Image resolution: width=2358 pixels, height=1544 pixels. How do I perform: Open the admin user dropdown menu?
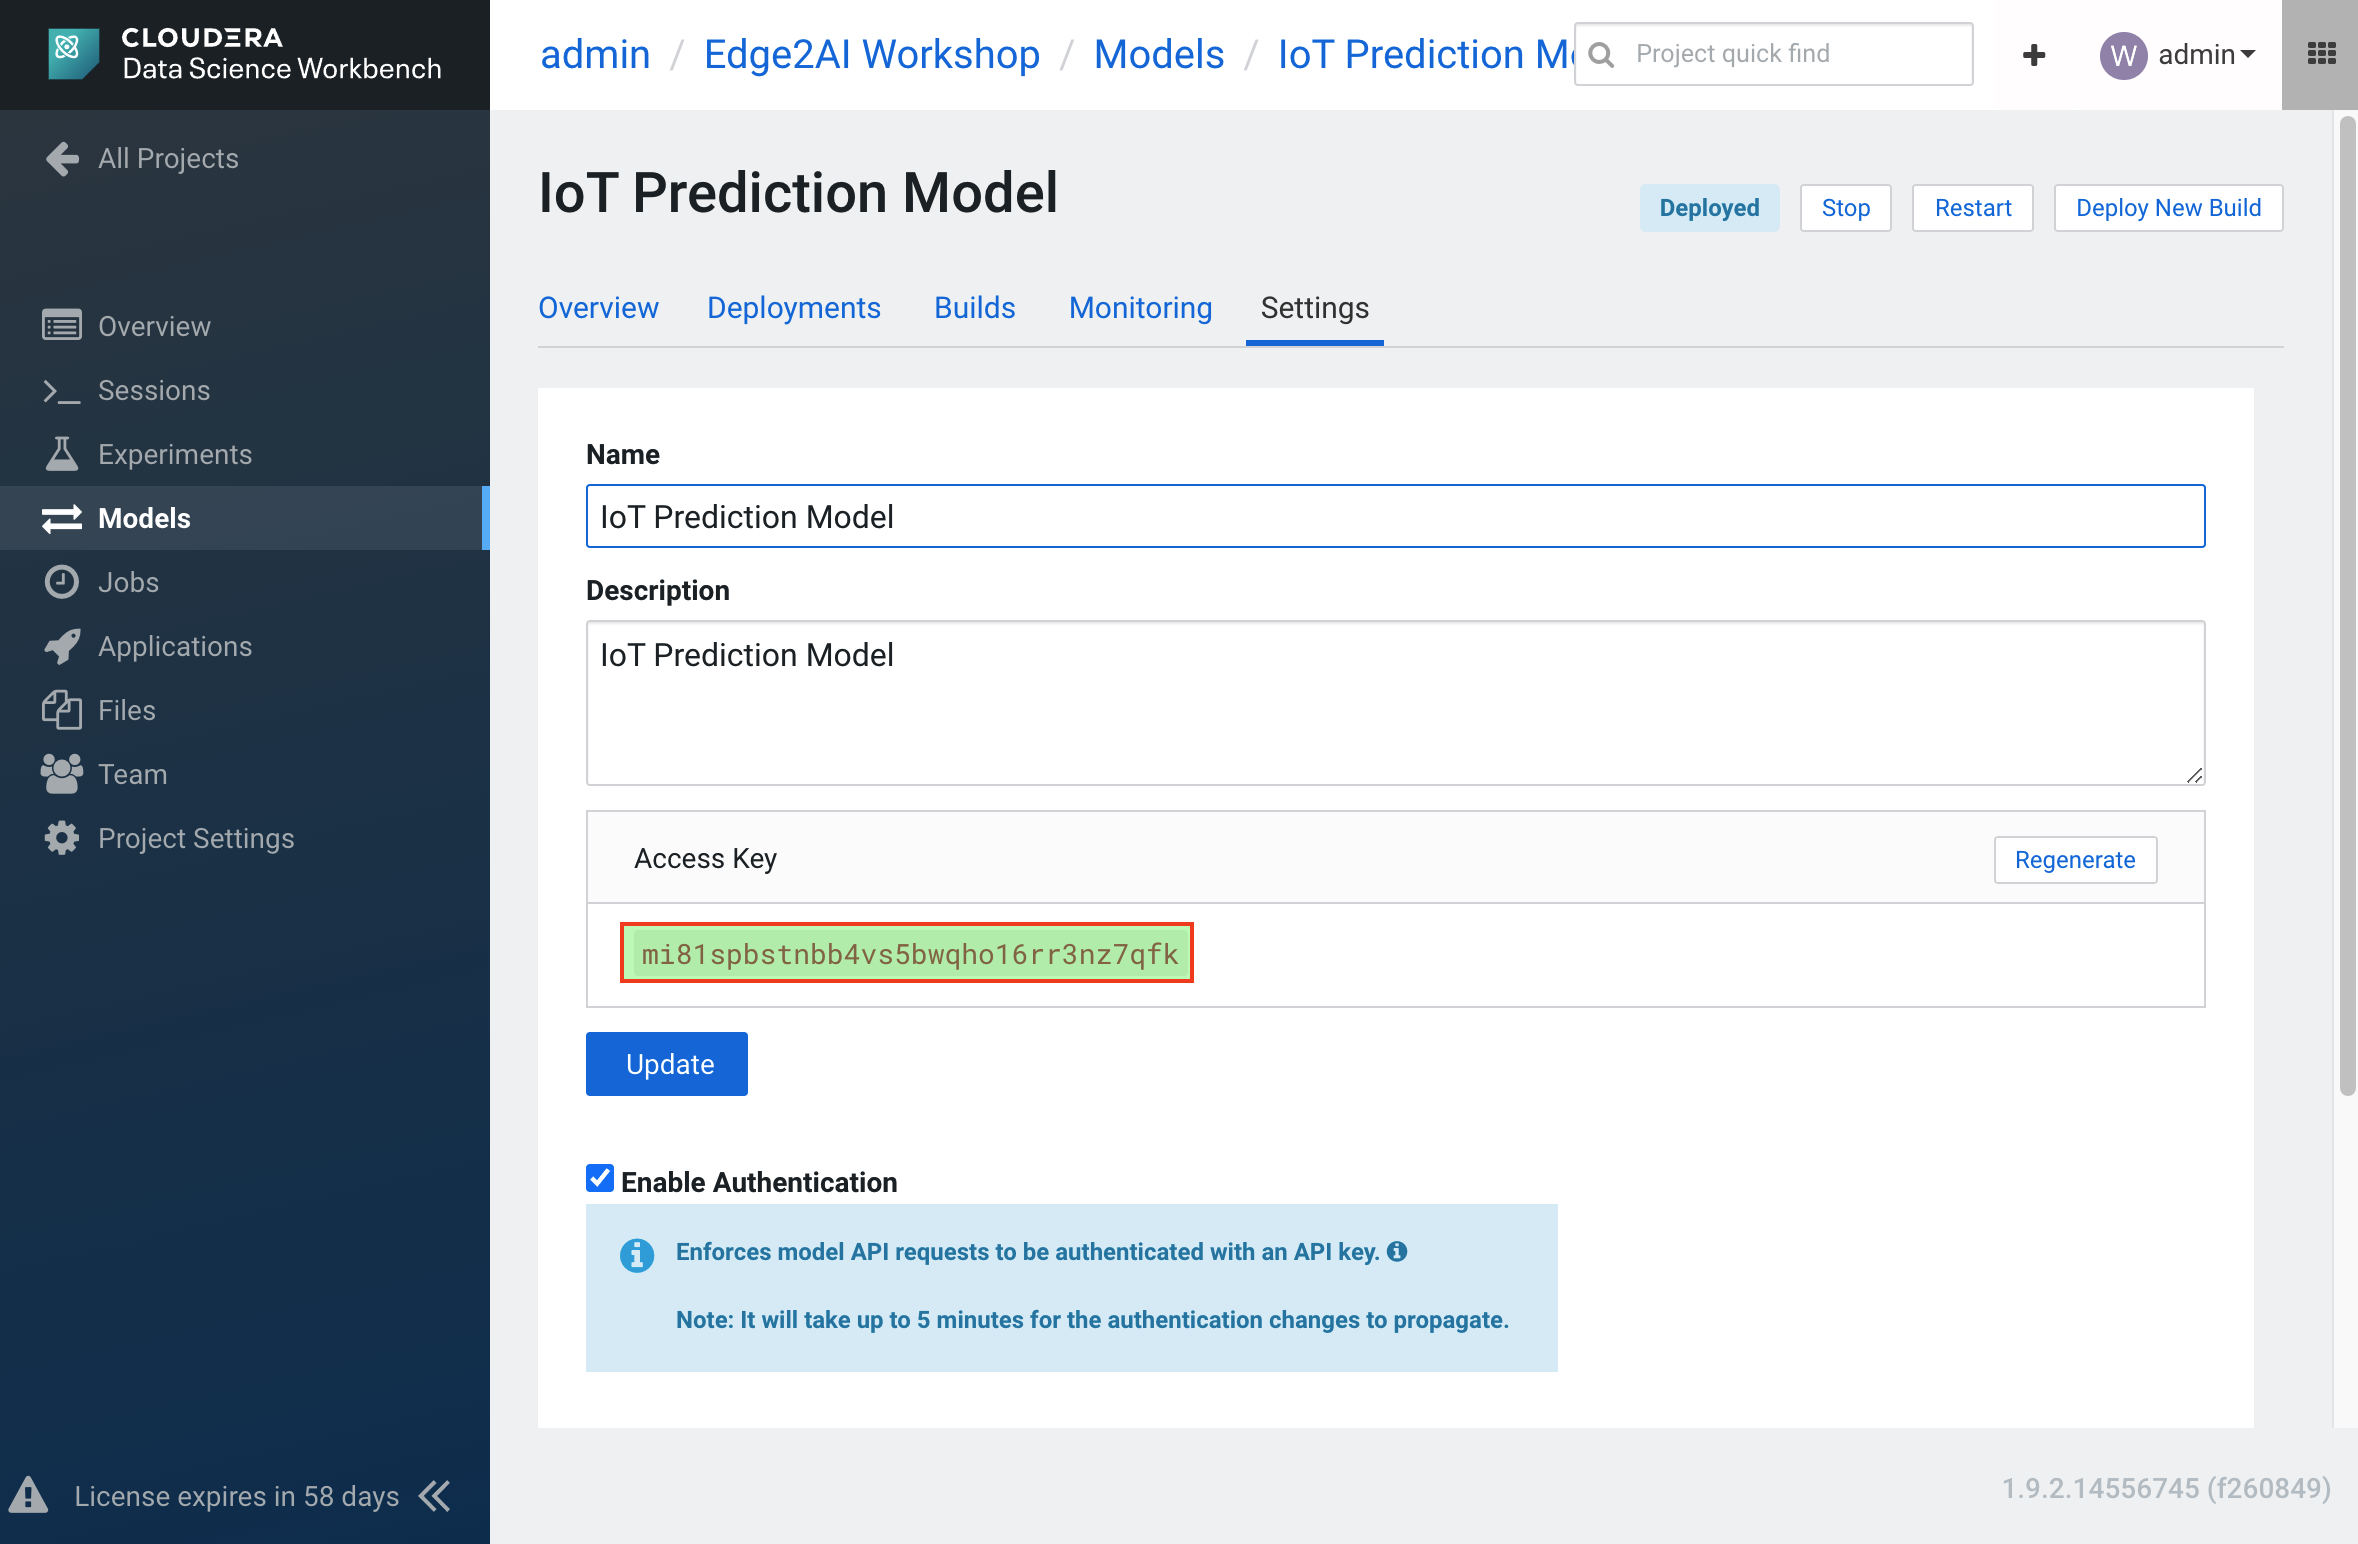2175,52
